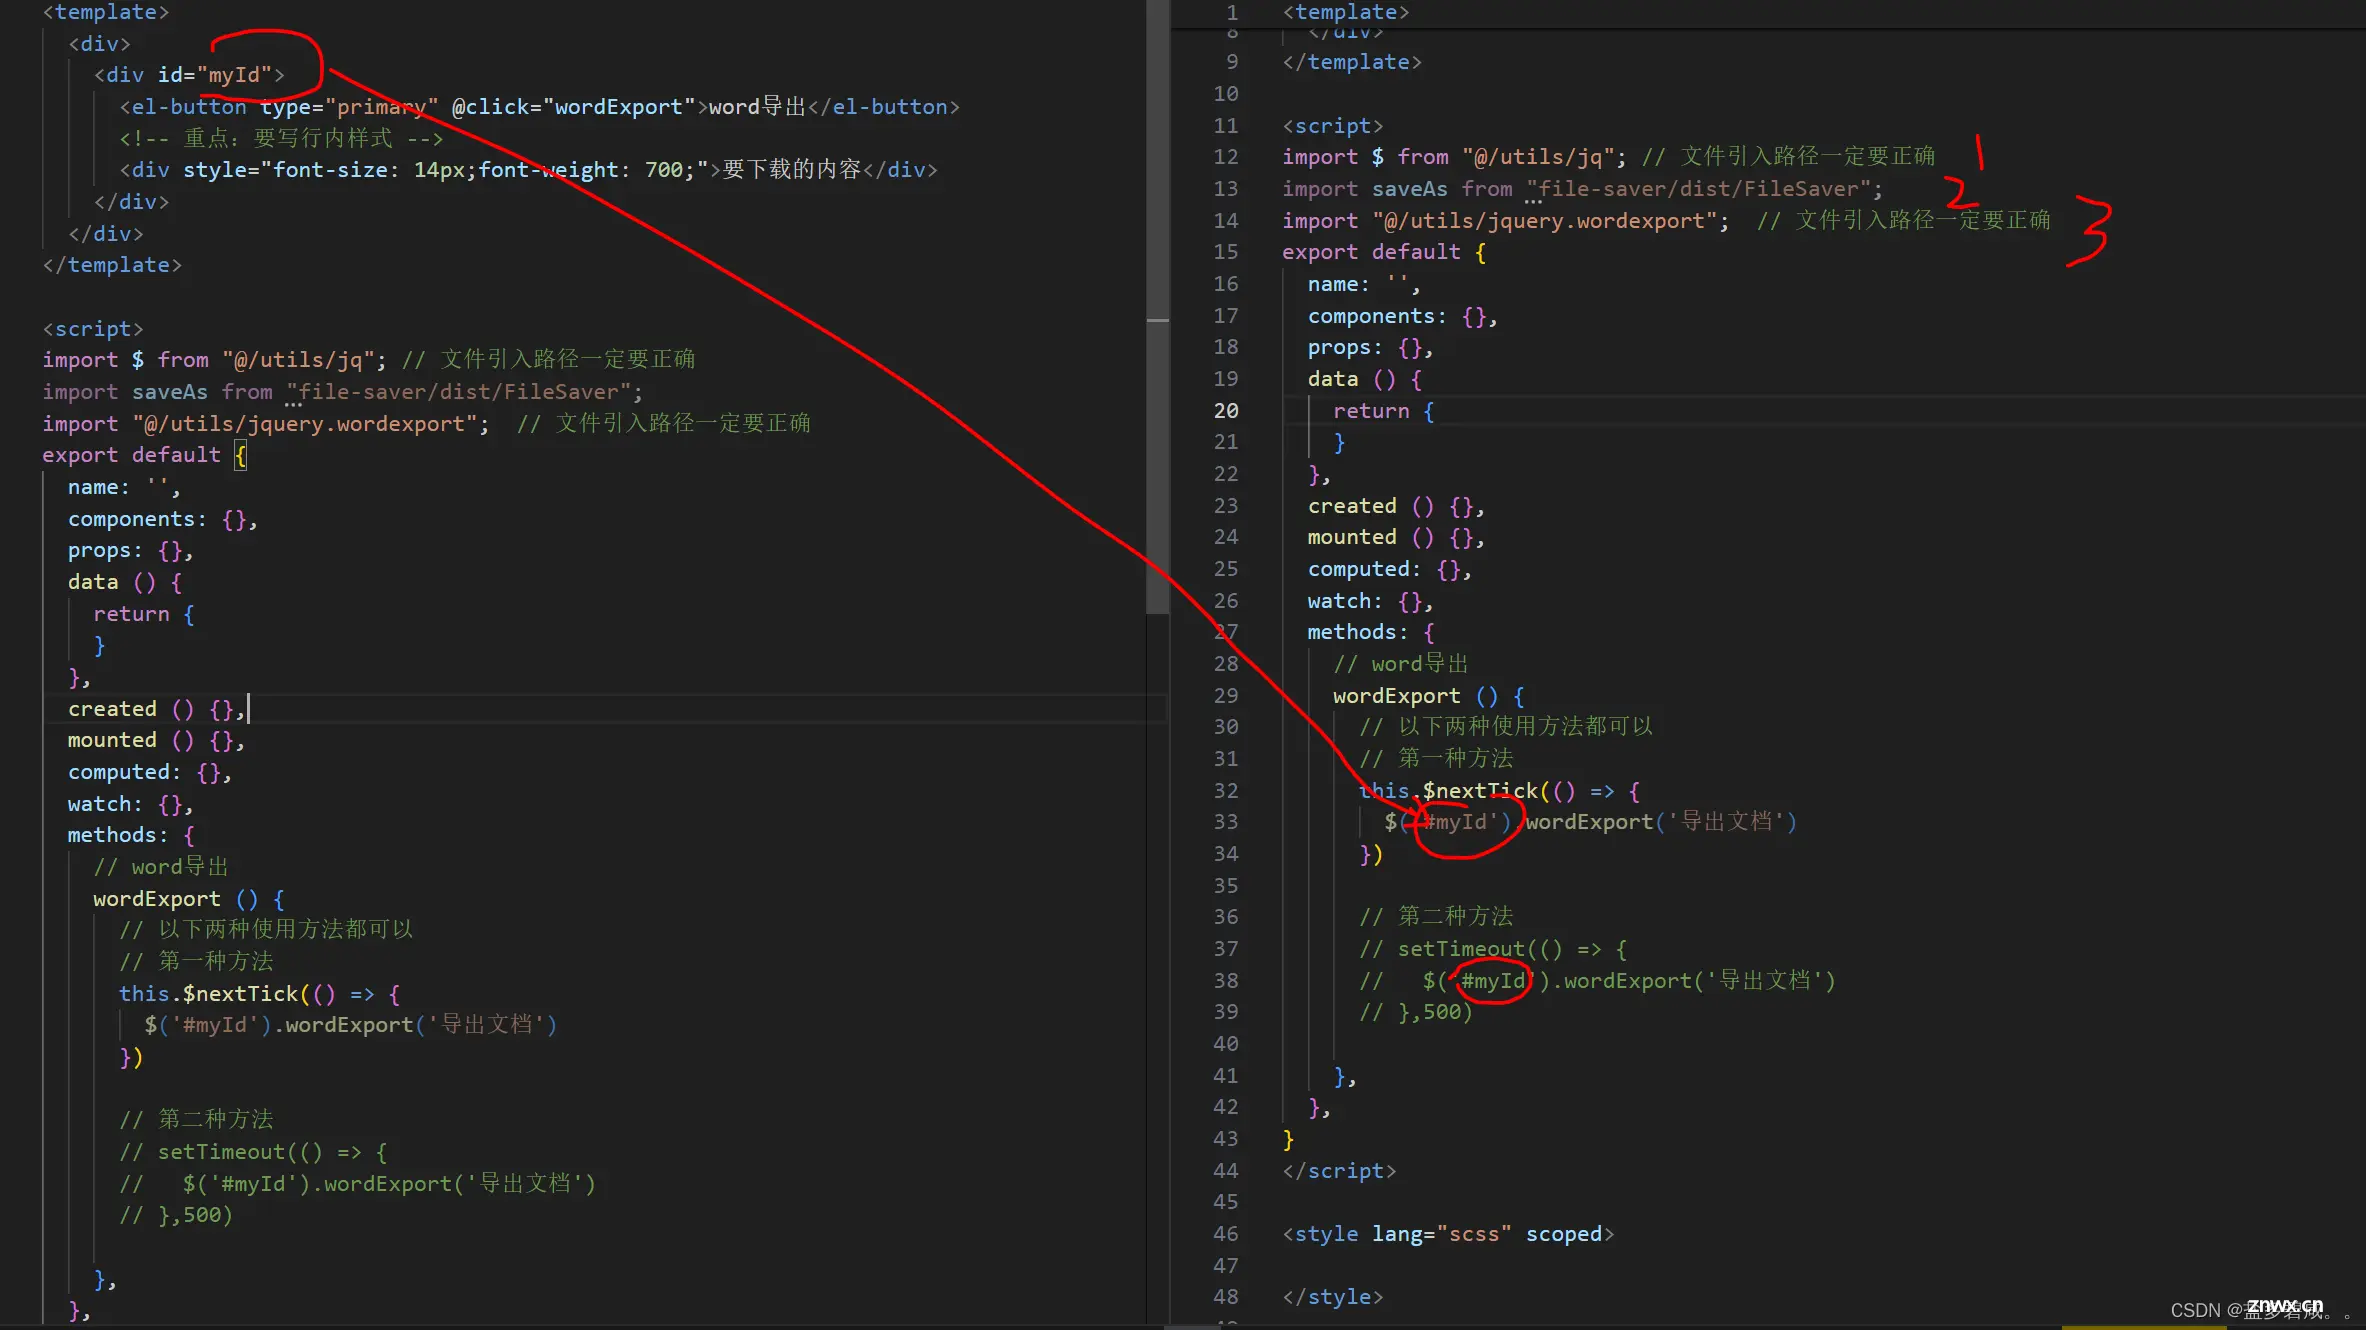The height and width of the screenshot is (1330, 2366).
Task: Place cursor on 'created () {},' in the unnumbered editor
Action: (157, 709)
